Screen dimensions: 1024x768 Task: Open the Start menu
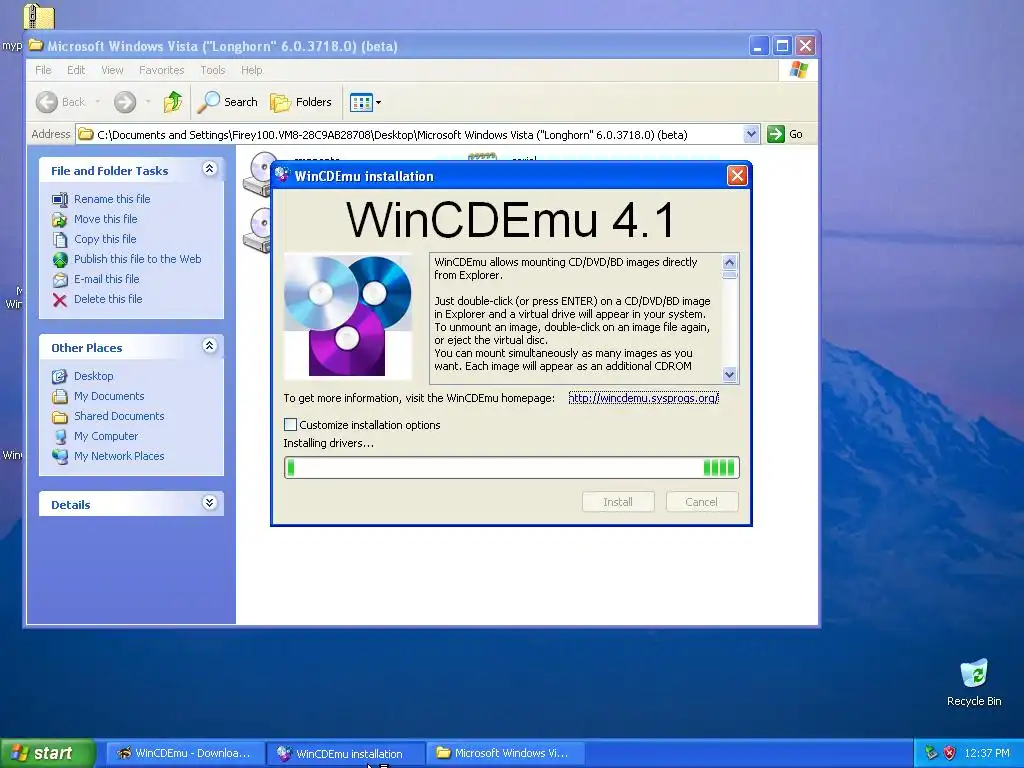47,754
